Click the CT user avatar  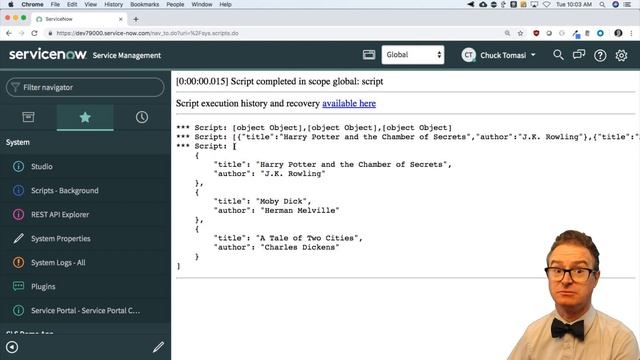click(468, 55)
